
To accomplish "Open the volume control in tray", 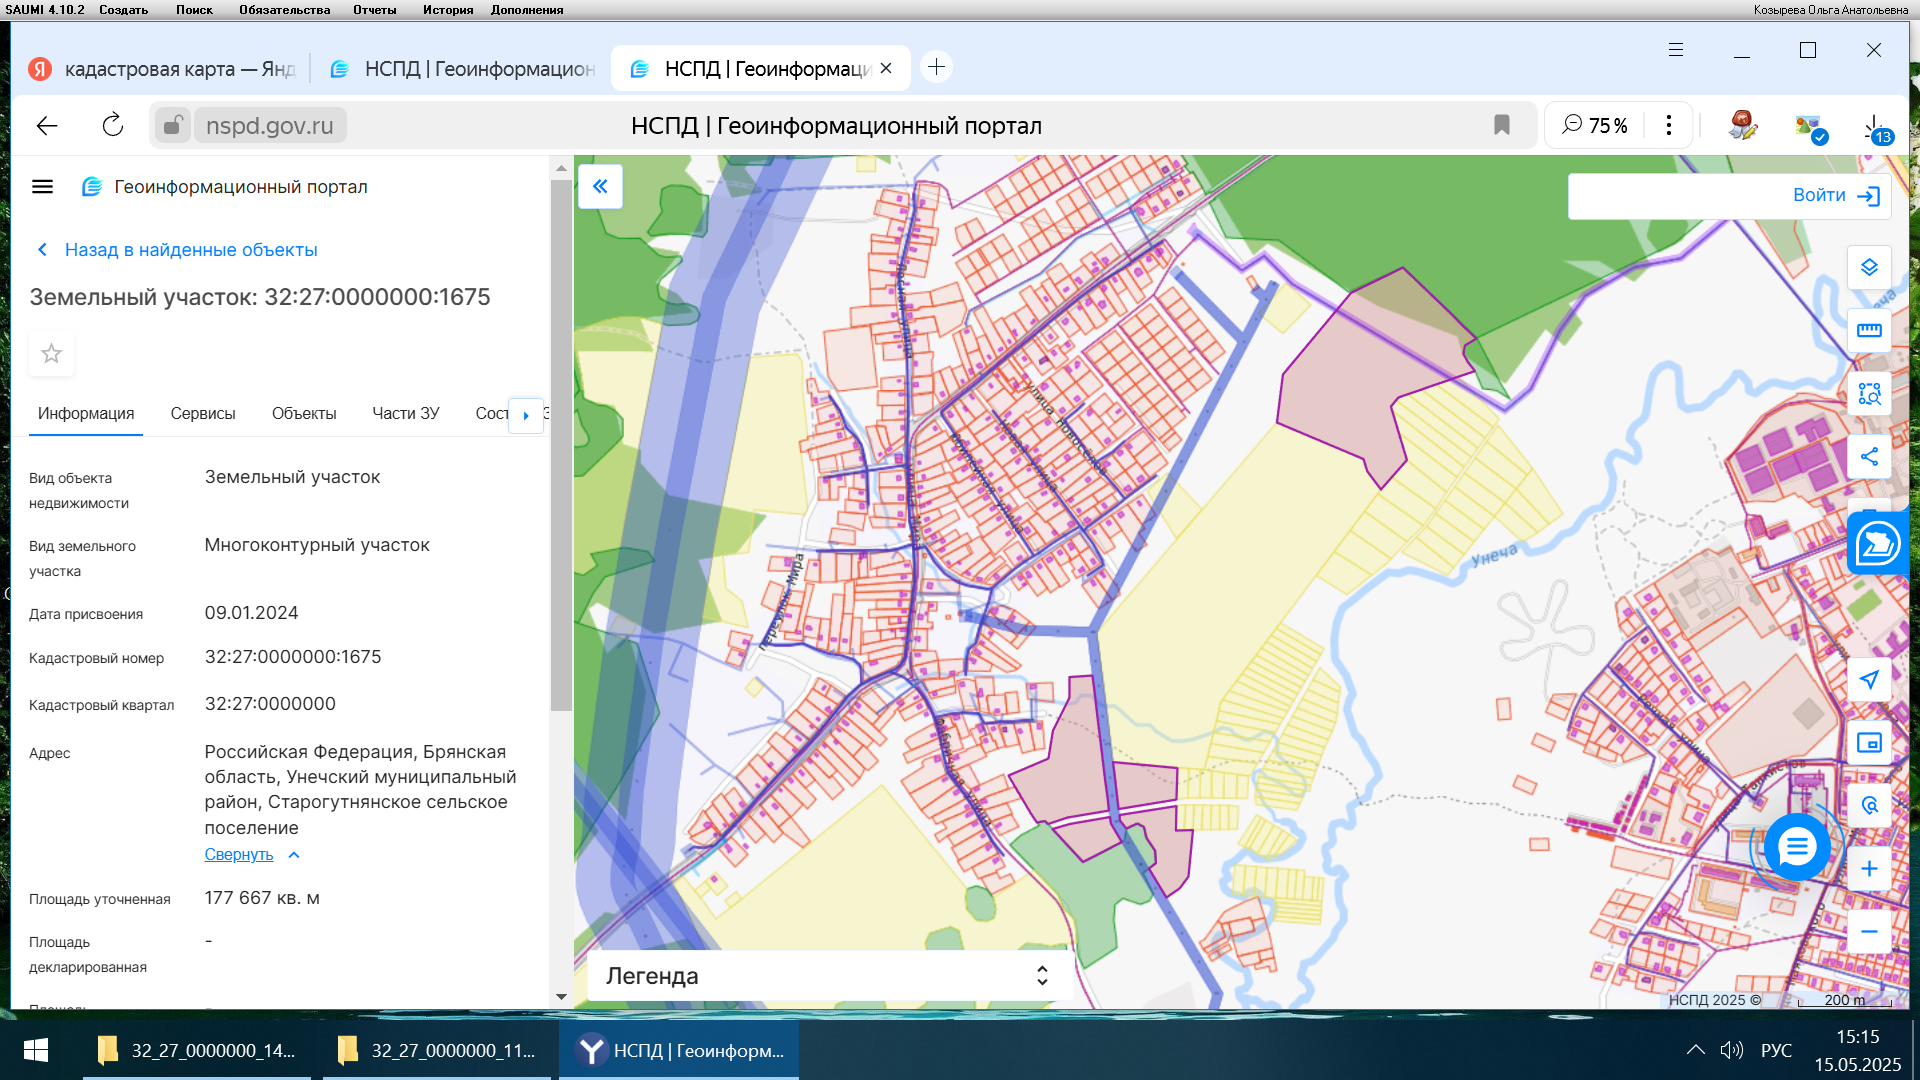I will click(1731, 1050).
